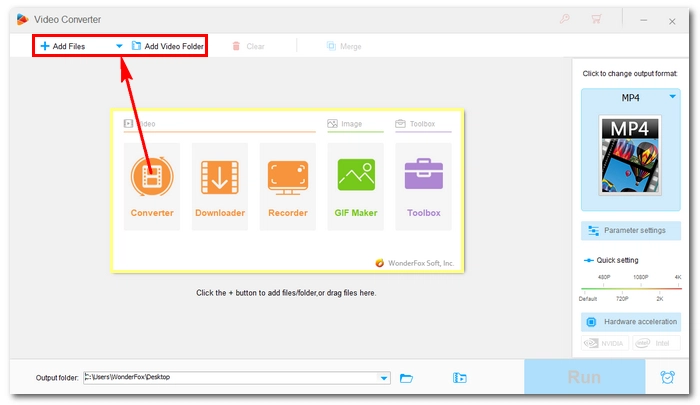Viewport: 700px width, 405px height.
Task: Click the Add Files button
Action: pos(62,46)
